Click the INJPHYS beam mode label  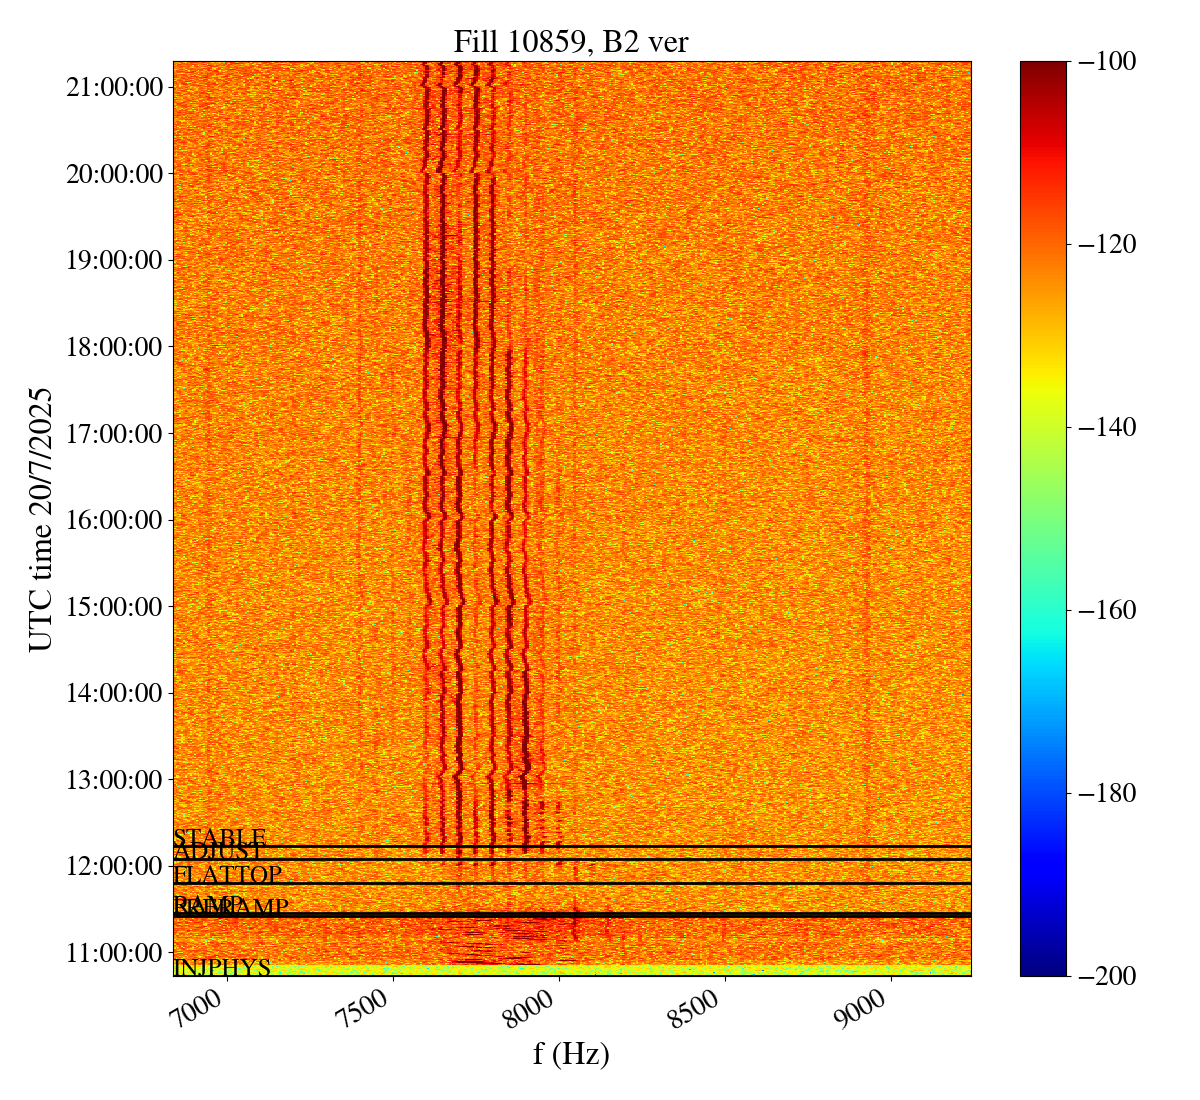[222, 967]
